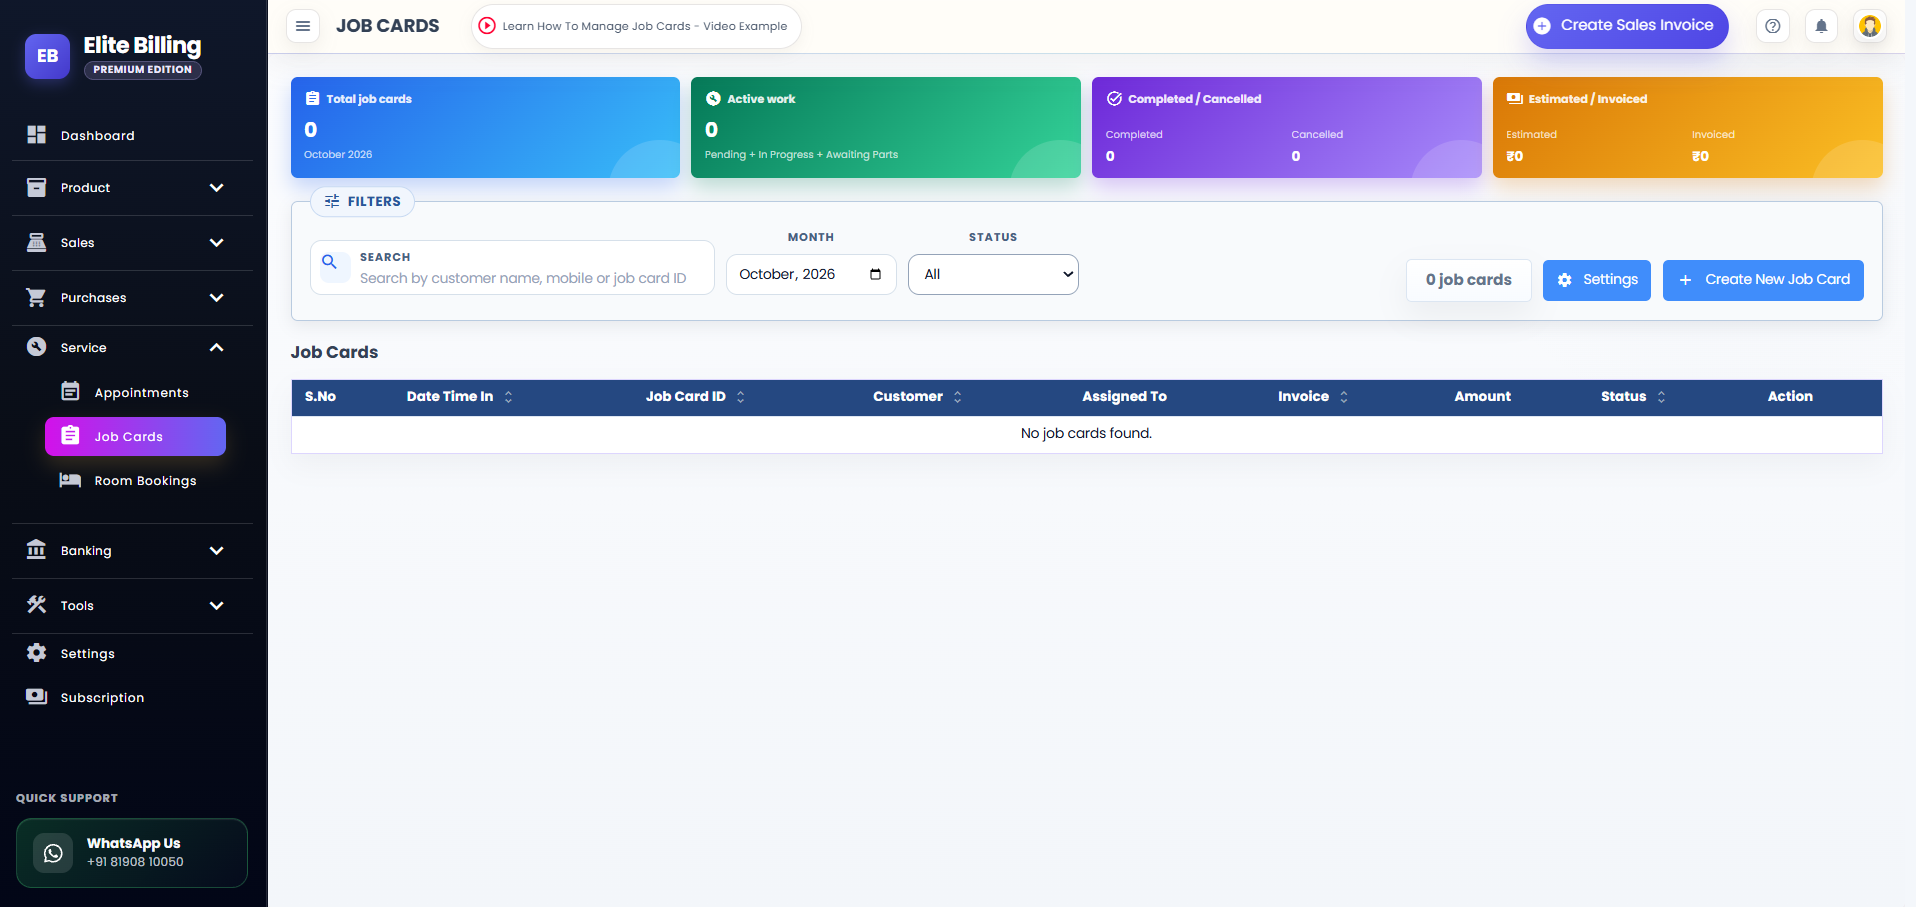This screenshot has width=1916, height=907.
Task: Click the Banking building icon
Action: click(x=37, y=550)
